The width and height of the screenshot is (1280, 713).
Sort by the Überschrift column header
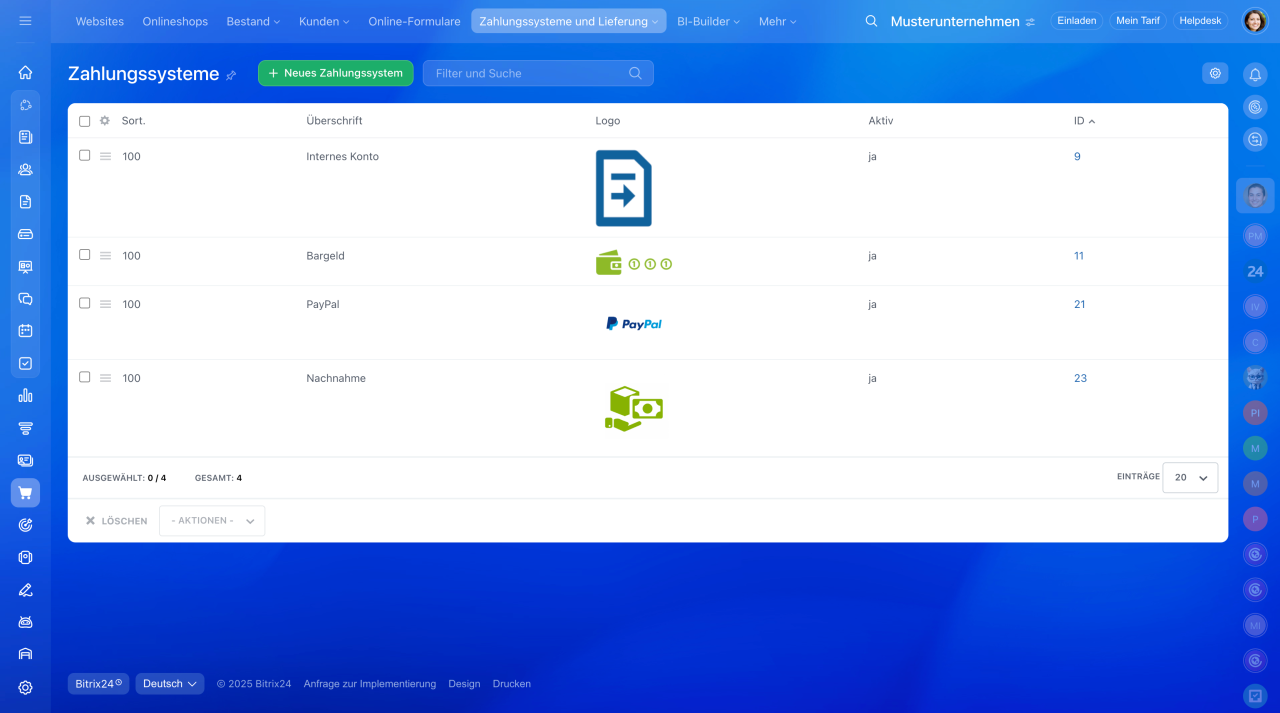tap(334, 121)
